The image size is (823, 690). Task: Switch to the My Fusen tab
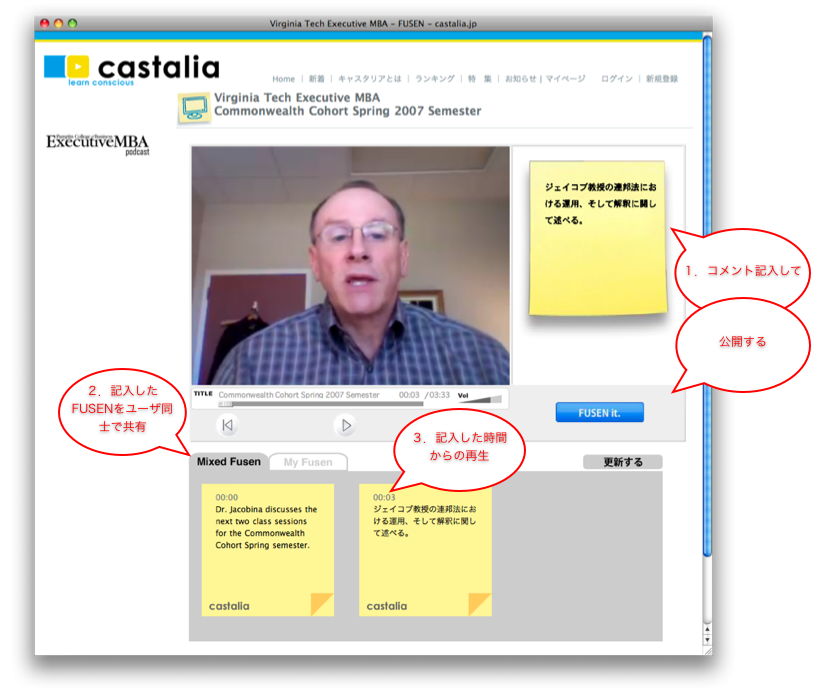308,462
